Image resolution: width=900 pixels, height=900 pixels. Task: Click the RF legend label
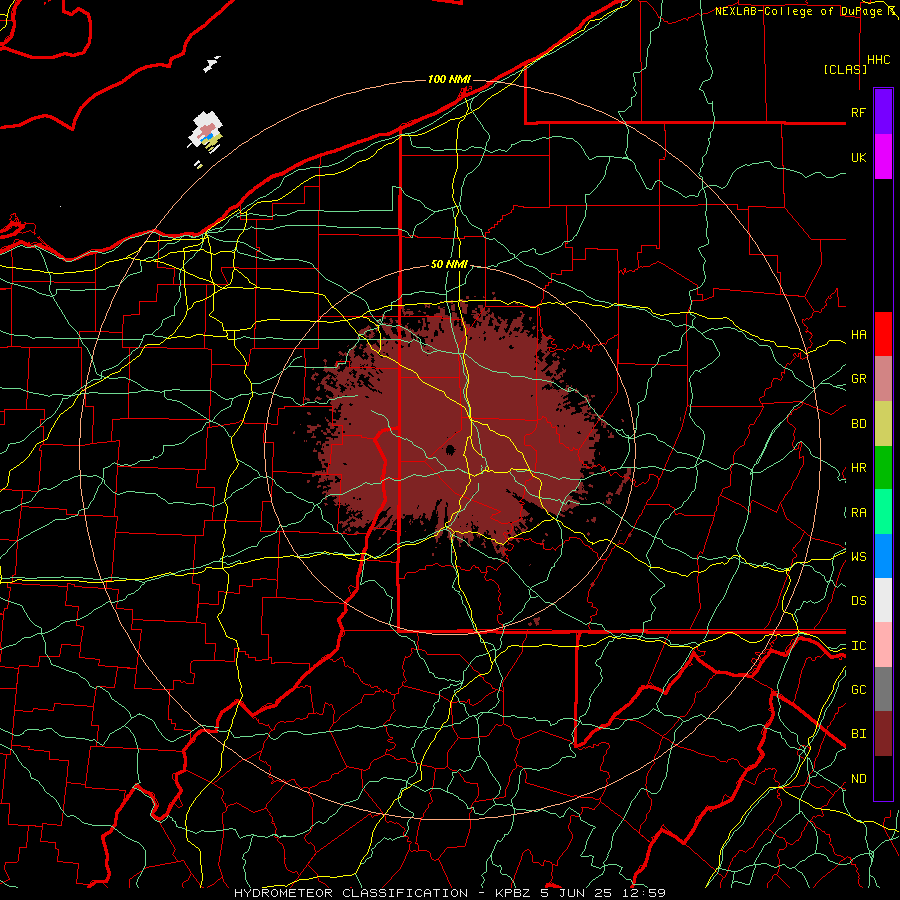[x=858, y=112]
